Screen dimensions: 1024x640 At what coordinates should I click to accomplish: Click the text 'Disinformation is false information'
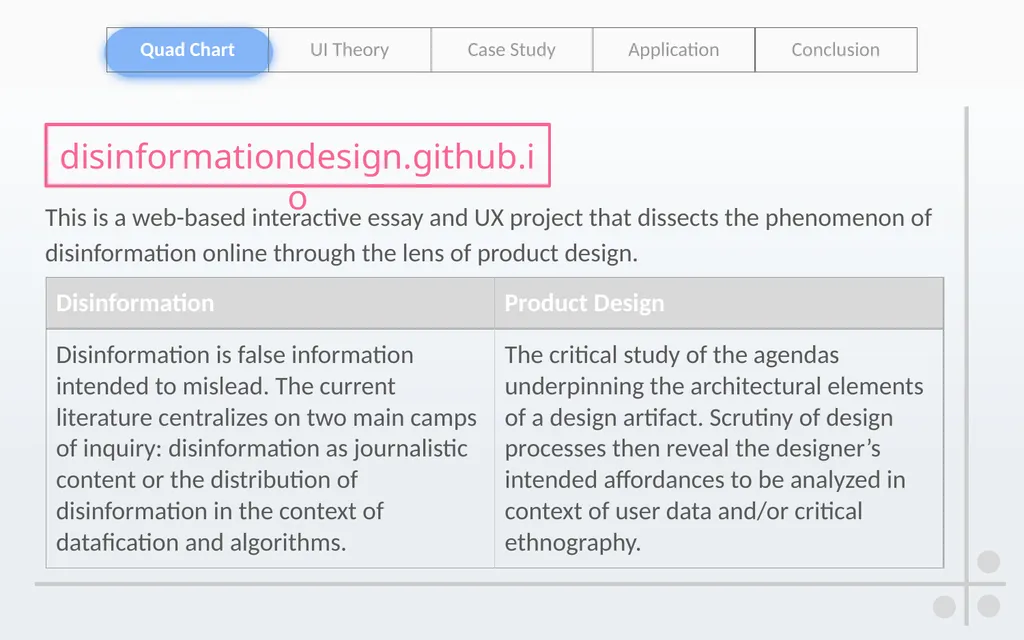(x=234, y=355)
